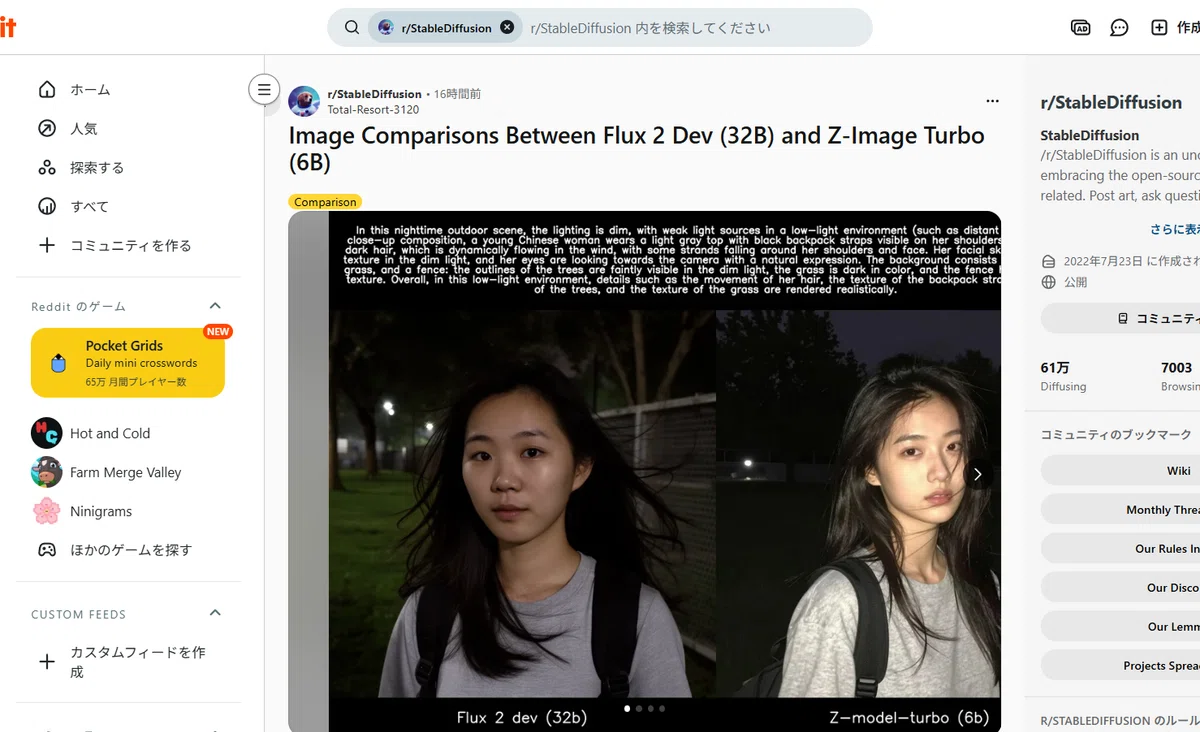Click the plus icon beside カスタムフィードを作成
The height and width of the screenshot is (732, 1200).
point(47,662)
